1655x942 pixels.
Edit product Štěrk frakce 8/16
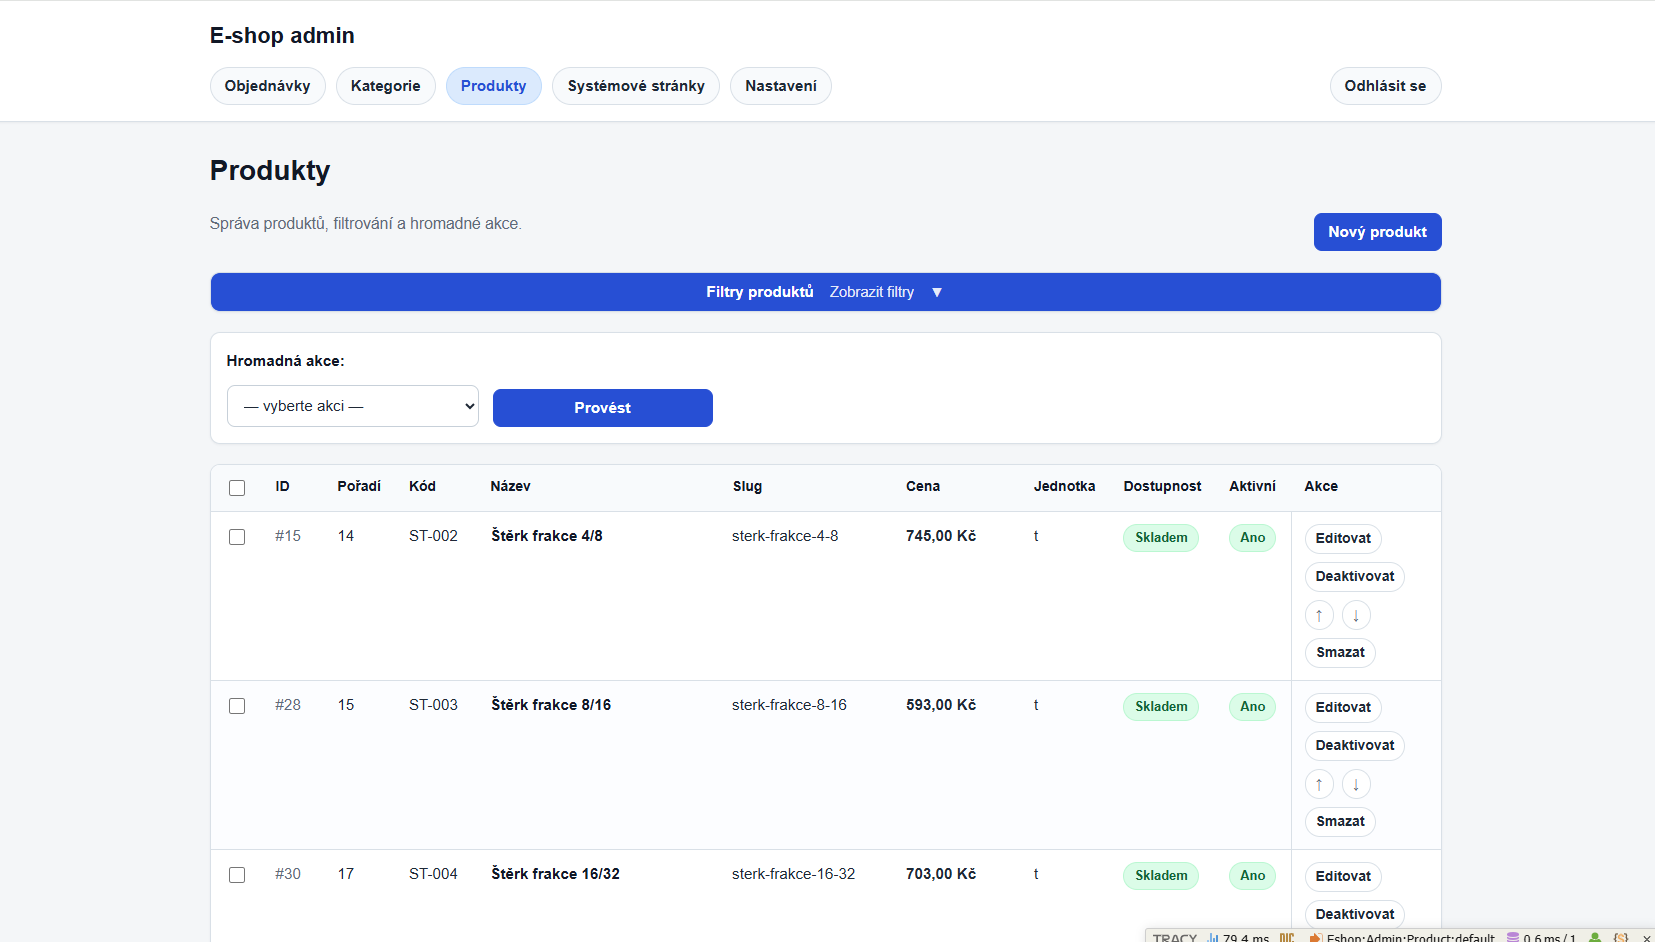pyautogui.click(x=1343, y=707)
